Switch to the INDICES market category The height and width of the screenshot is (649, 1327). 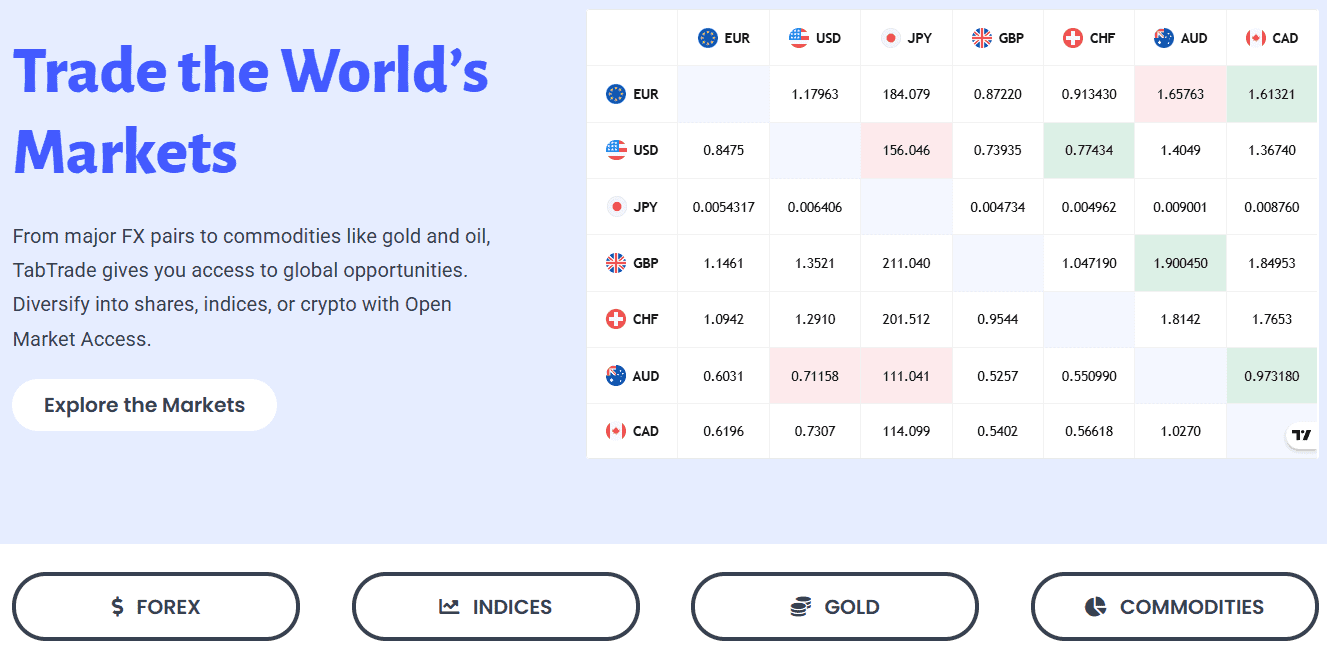[x=496, y=607]
